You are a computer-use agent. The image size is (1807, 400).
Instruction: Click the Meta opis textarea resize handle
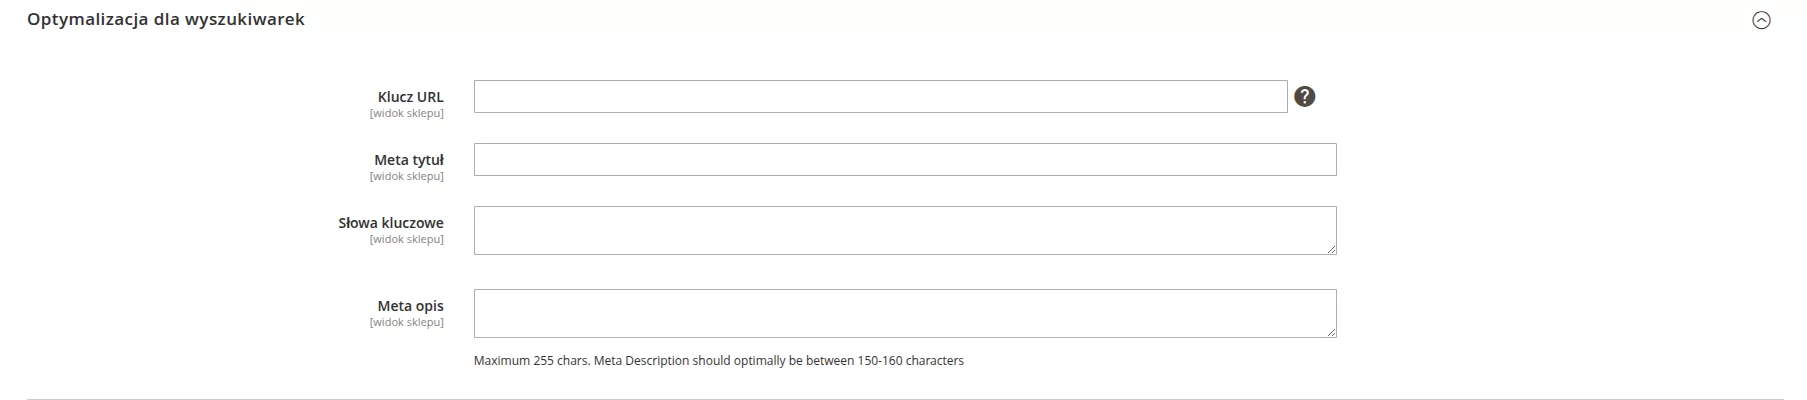click(x=1331, y=332)
